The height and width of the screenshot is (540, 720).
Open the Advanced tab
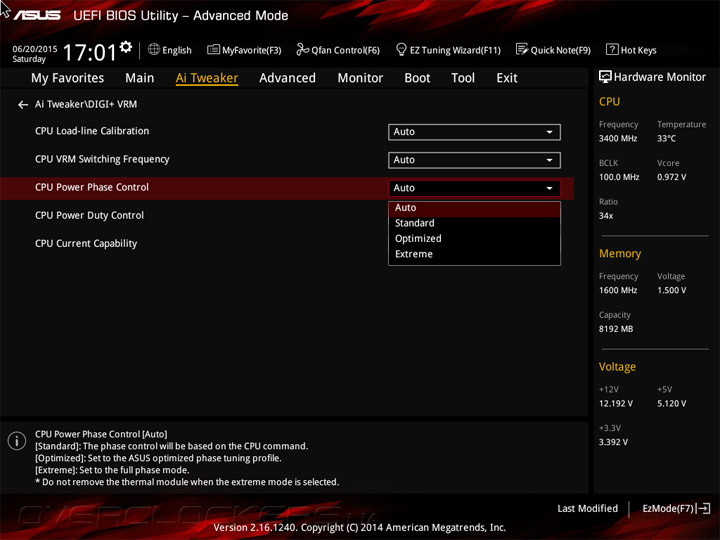pos(287,78)
